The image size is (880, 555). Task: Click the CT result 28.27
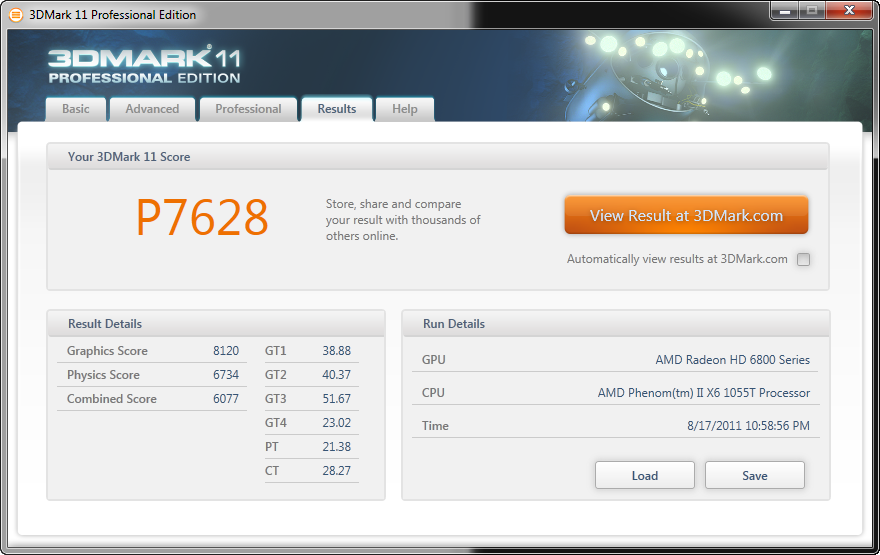pyautogui.click(x=336, y=471)
